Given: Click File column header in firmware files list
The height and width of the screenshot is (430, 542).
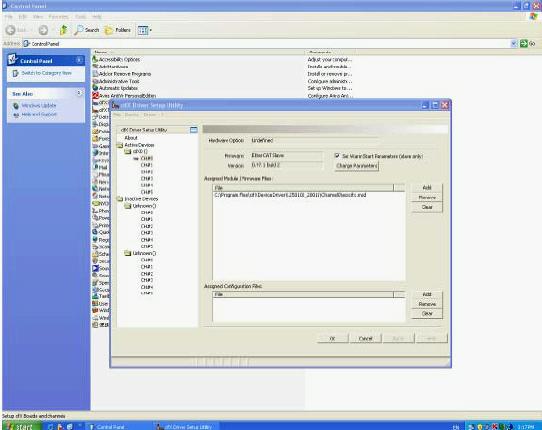Looking at the screenshot, I should pyautogui.click(x=303, y=188).
